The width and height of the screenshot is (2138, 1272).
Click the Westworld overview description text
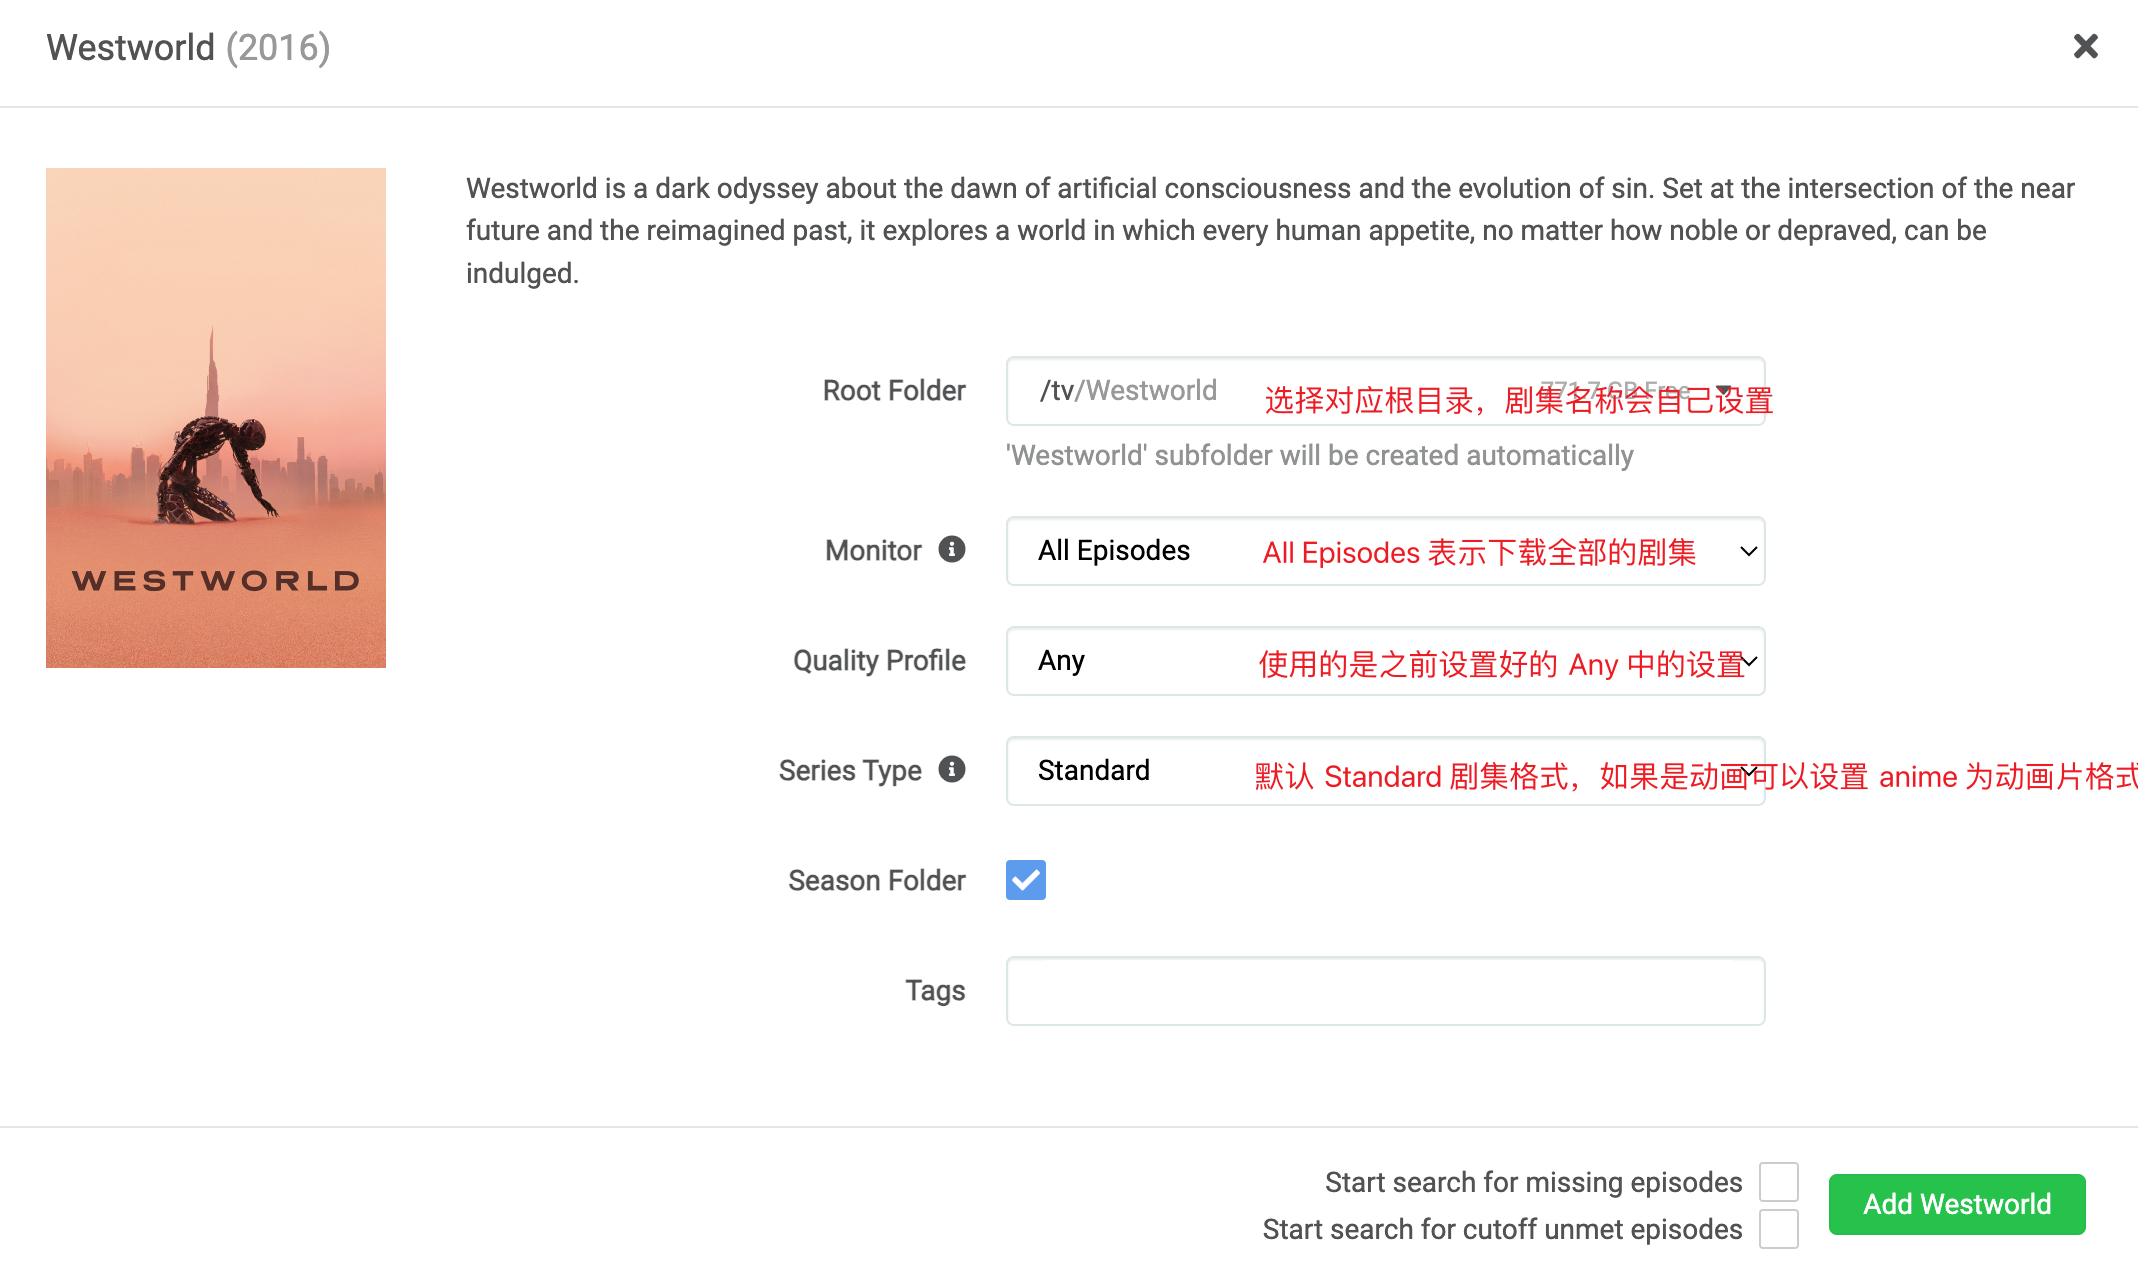(1270, 231)
